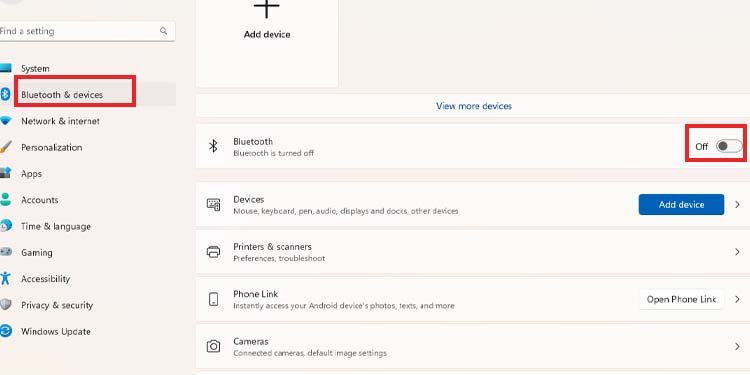Expand the Devices row chevron
Viewport: 750px width, 375px height.
coord(737,204)
